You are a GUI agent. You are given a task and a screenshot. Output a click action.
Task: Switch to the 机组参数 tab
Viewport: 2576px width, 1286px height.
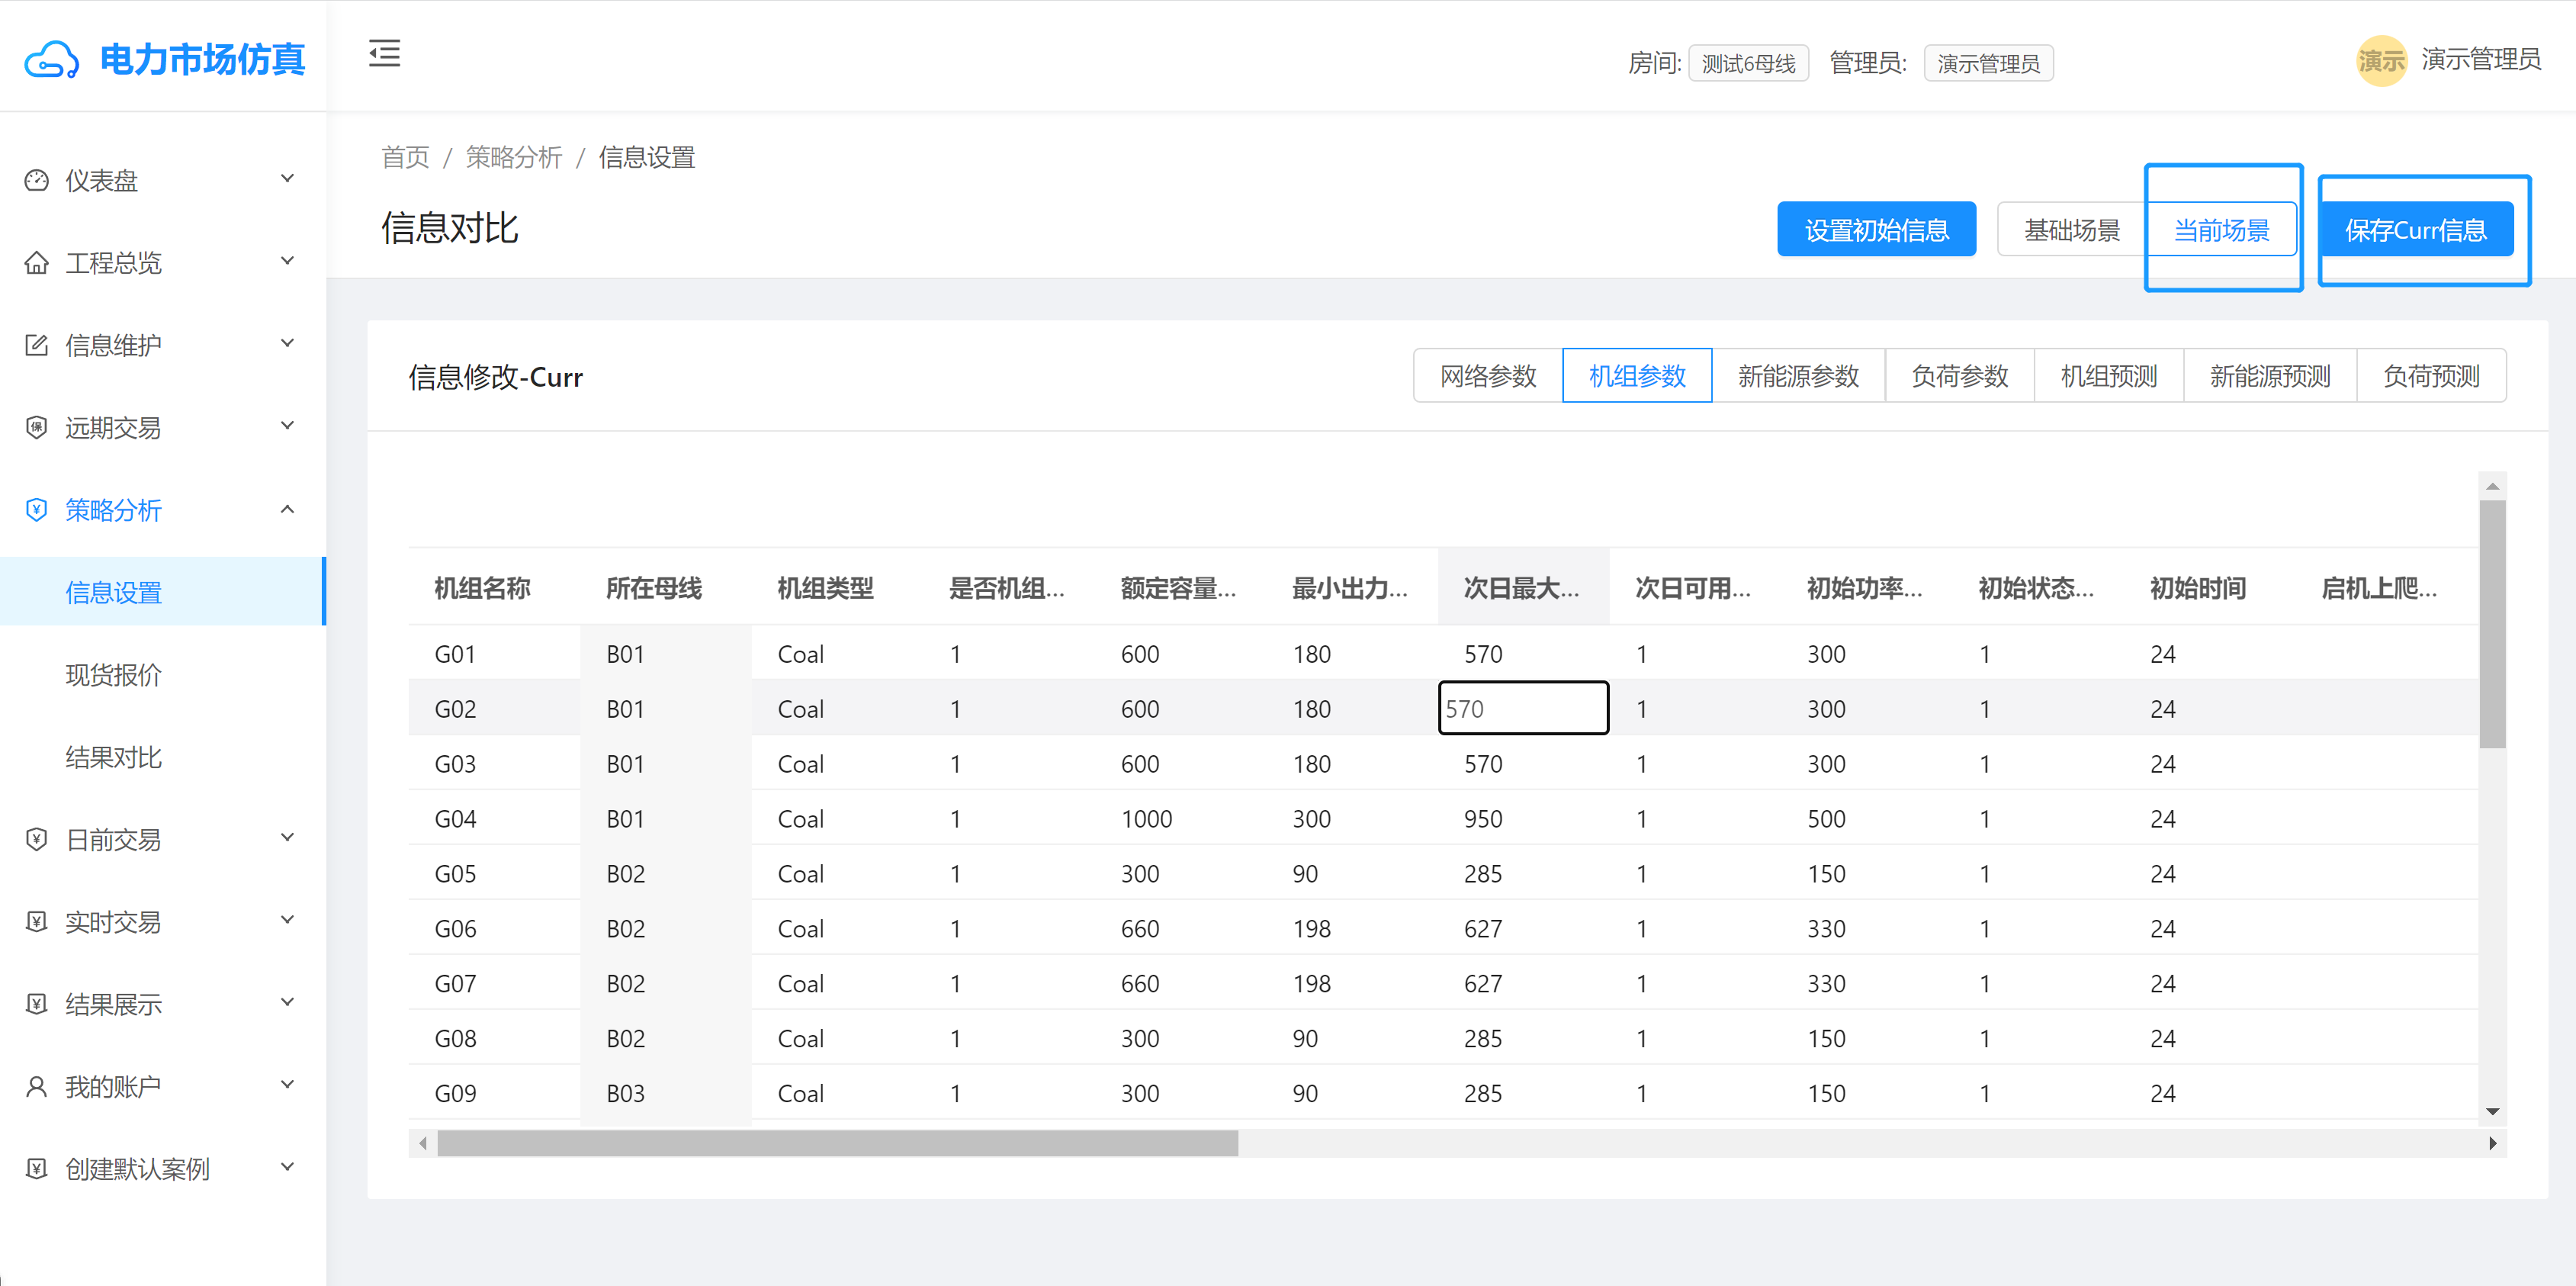pos(1637,376)
